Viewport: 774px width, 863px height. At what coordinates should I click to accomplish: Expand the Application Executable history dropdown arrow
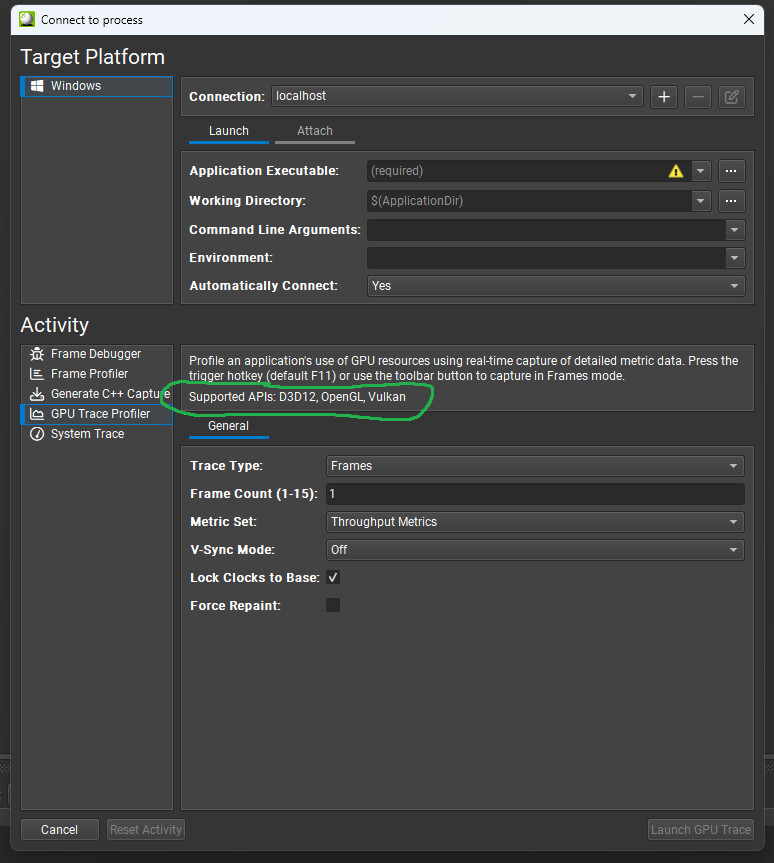701,171
